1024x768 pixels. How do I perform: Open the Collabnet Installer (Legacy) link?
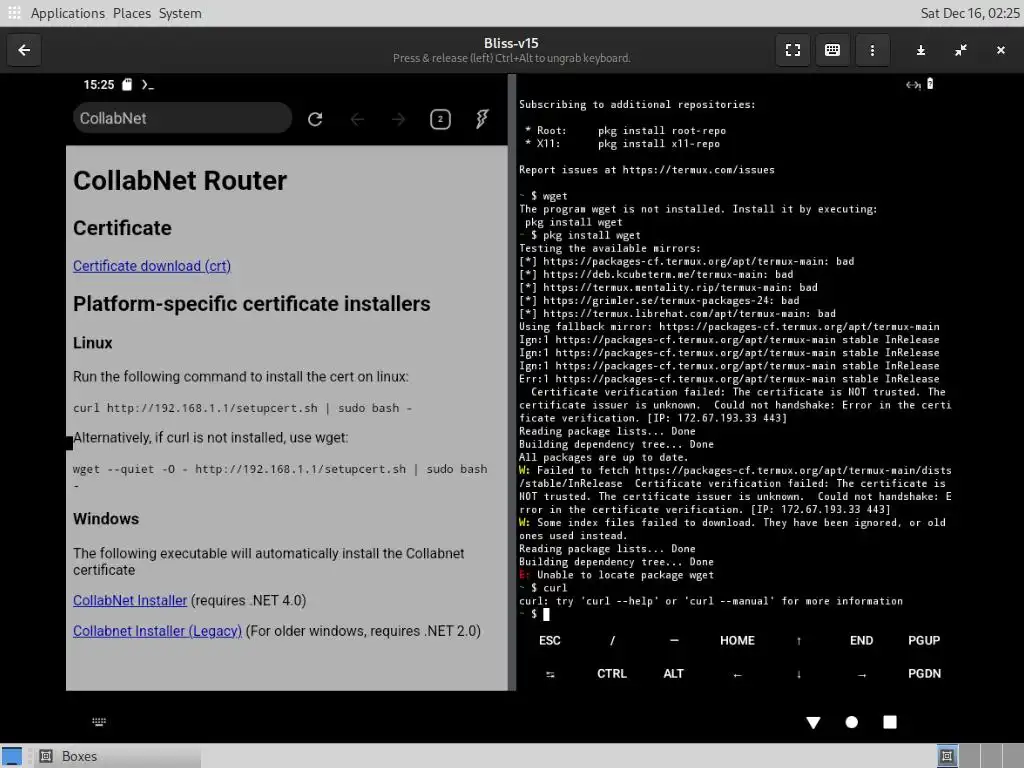[x=157, y=631]
